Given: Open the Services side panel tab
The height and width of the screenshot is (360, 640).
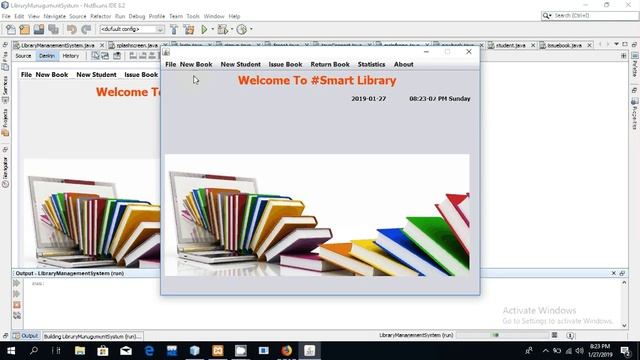Looking at the screenshot, I should [5, 89].
